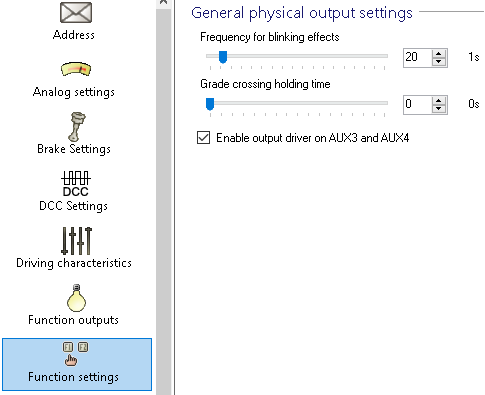Click the blinking frequency value field showing 20
This screenshot has width=485, height=395.
click(417, 58)
